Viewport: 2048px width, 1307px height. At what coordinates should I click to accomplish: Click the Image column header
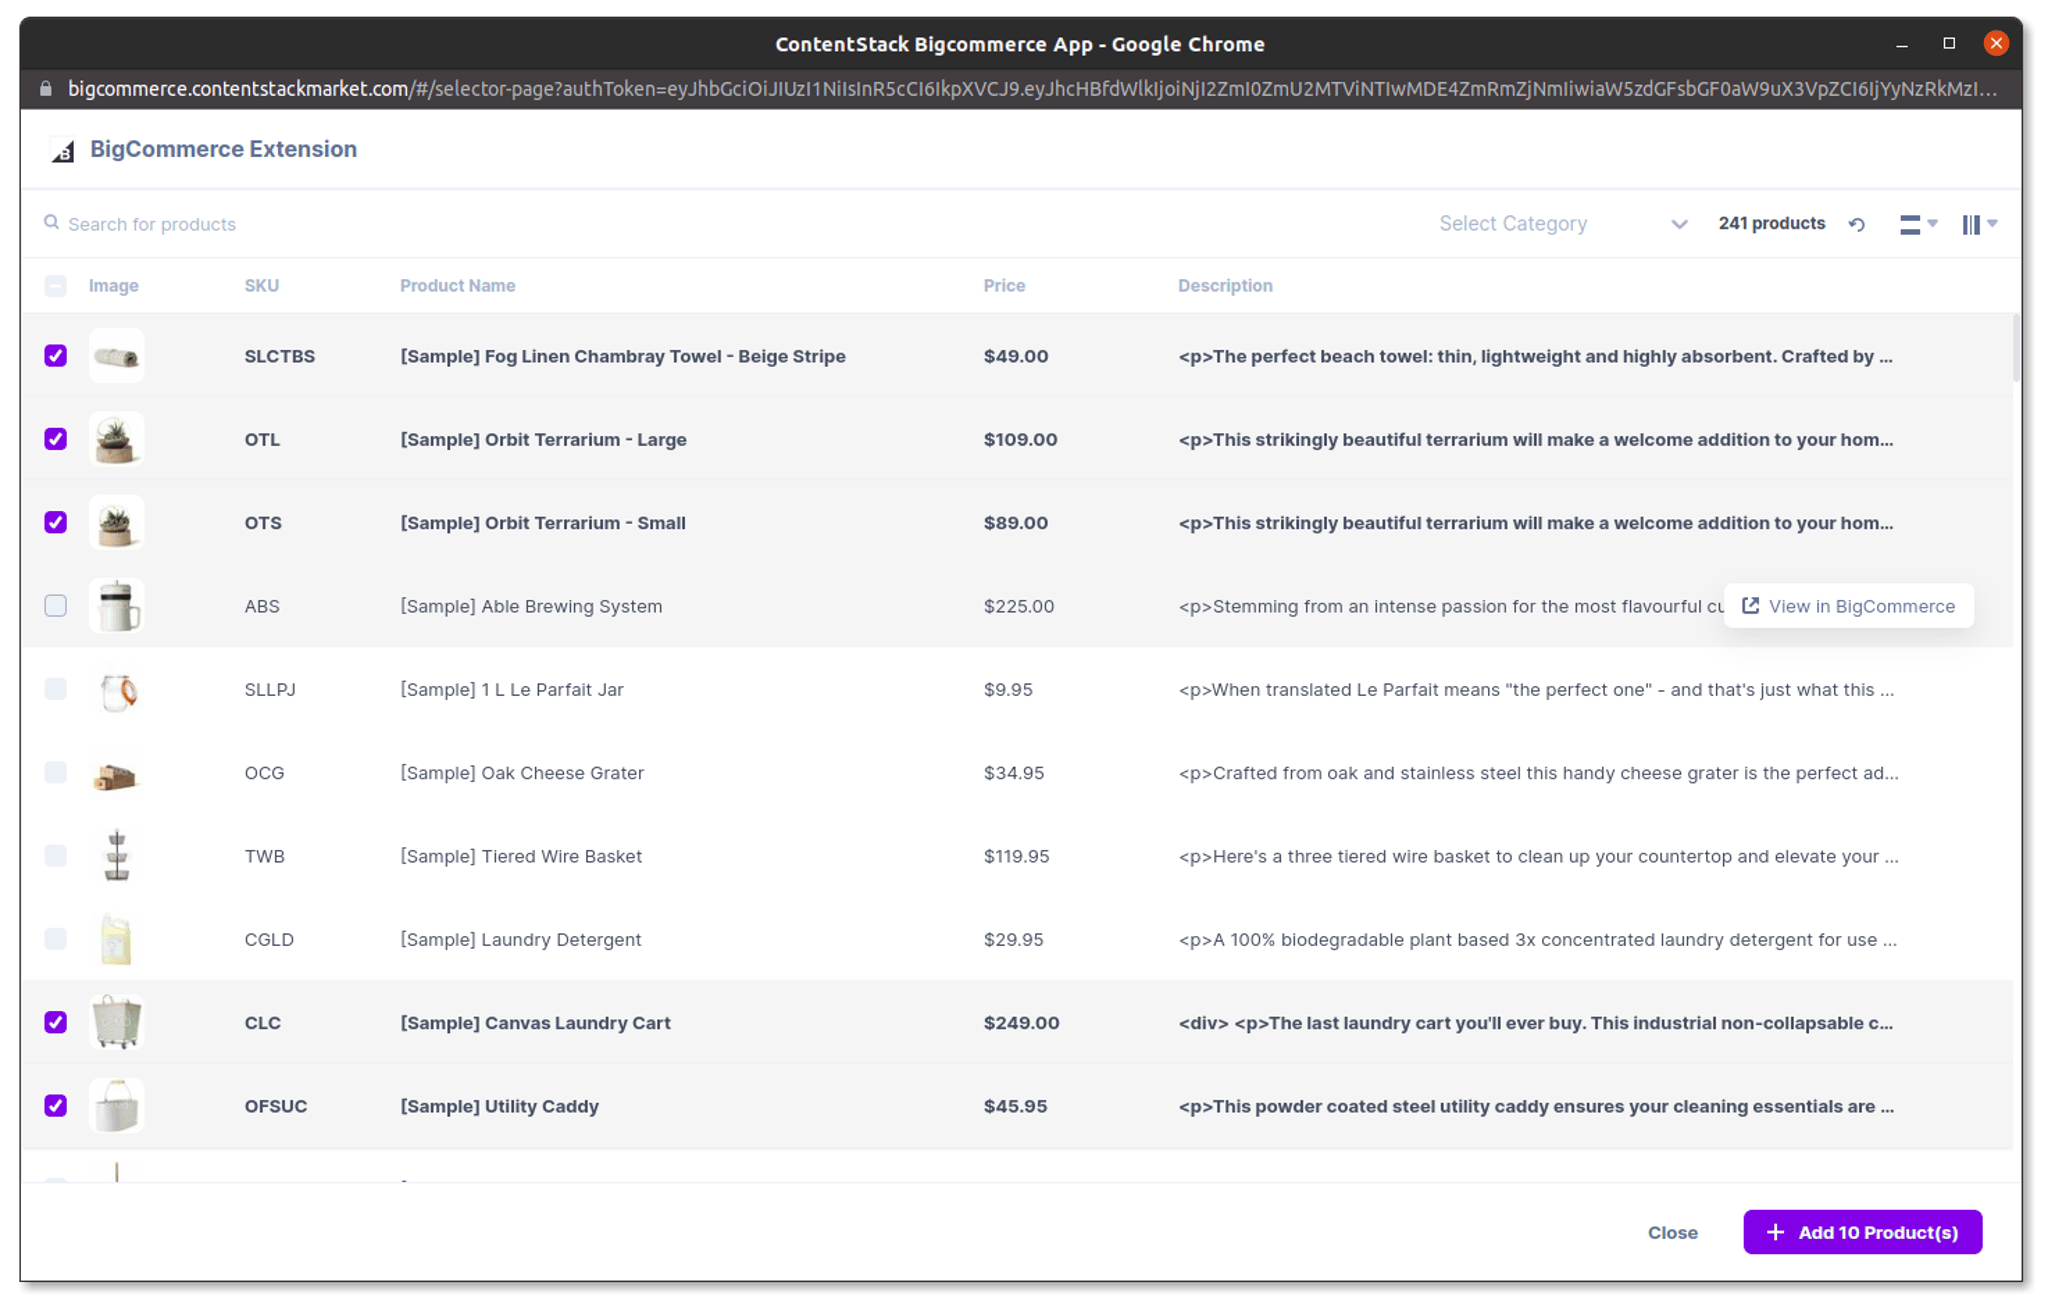tap(114, 286)
